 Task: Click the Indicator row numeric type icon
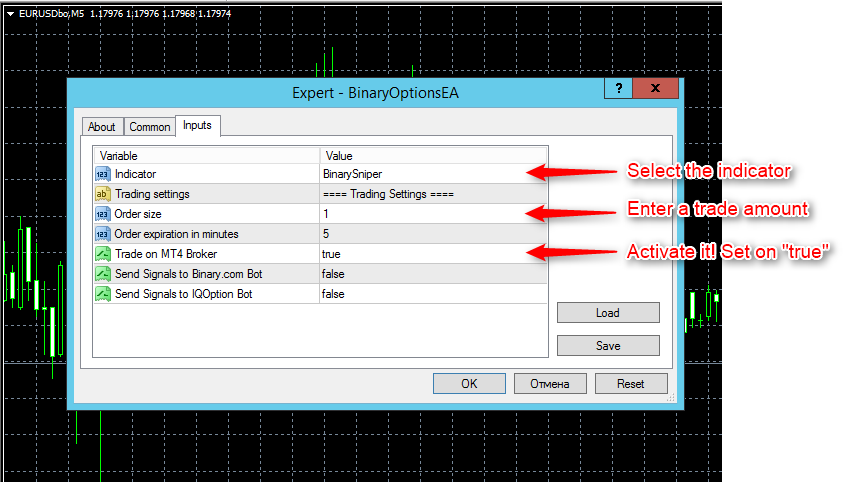click(103, 174)
